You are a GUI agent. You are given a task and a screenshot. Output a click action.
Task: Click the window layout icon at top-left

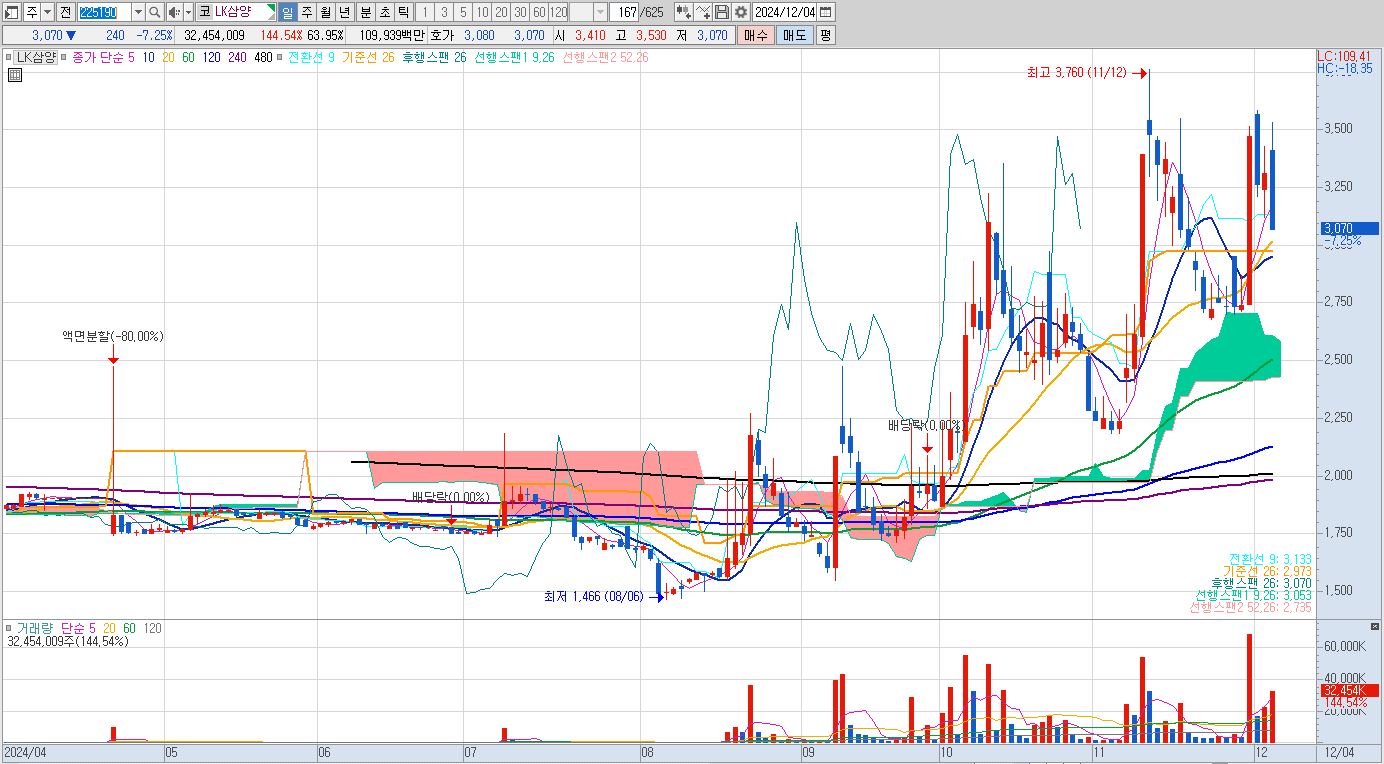(11, 12)
